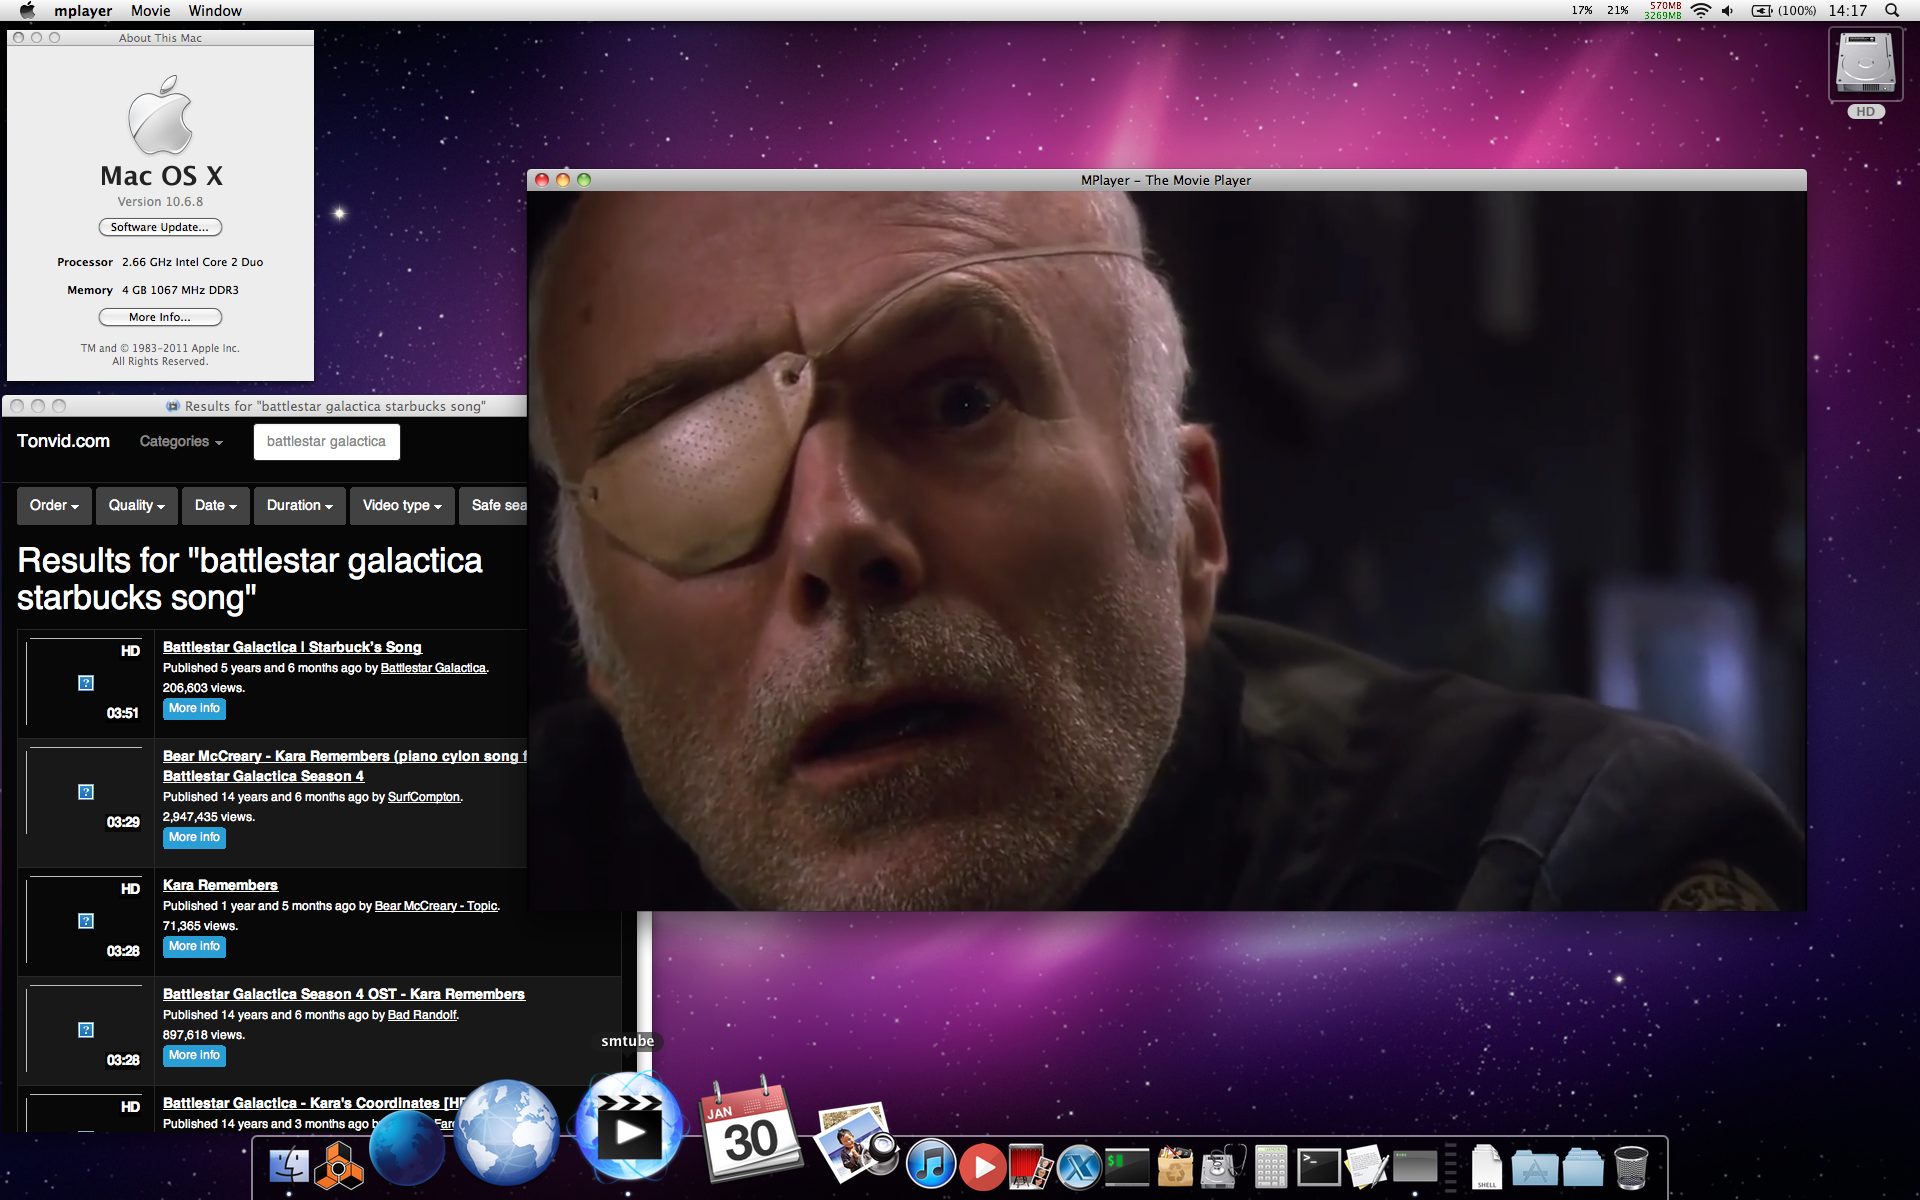Open Preview app in the dock
The image size is (1920, 1200).
click(855, 1140)
